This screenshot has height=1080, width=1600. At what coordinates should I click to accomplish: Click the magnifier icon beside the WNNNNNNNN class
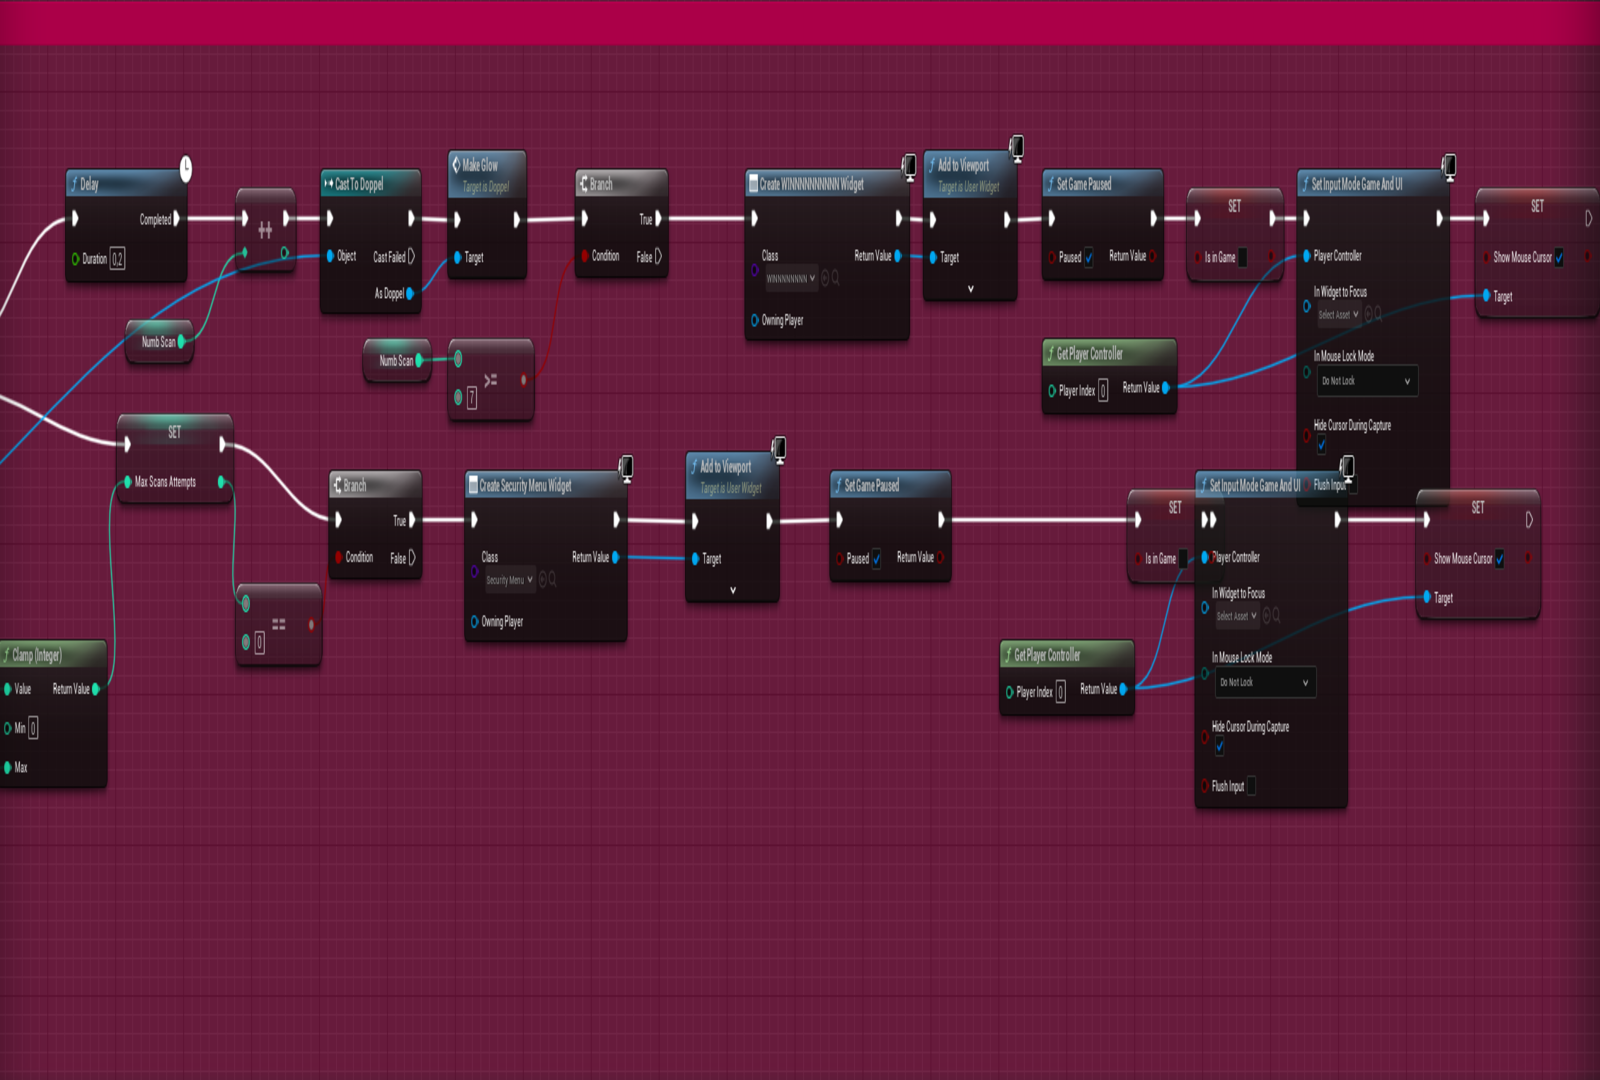(x=836, y=279)
